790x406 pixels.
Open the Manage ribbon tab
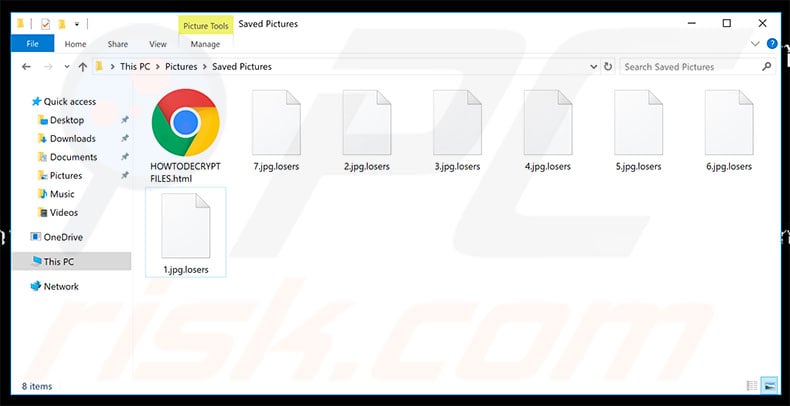(x=205, y=44)
